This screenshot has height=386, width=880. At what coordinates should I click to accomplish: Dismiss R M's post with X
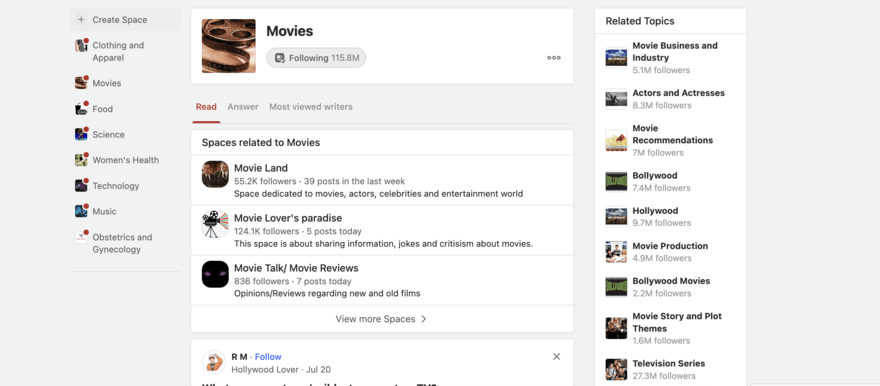tap(556, 356)
